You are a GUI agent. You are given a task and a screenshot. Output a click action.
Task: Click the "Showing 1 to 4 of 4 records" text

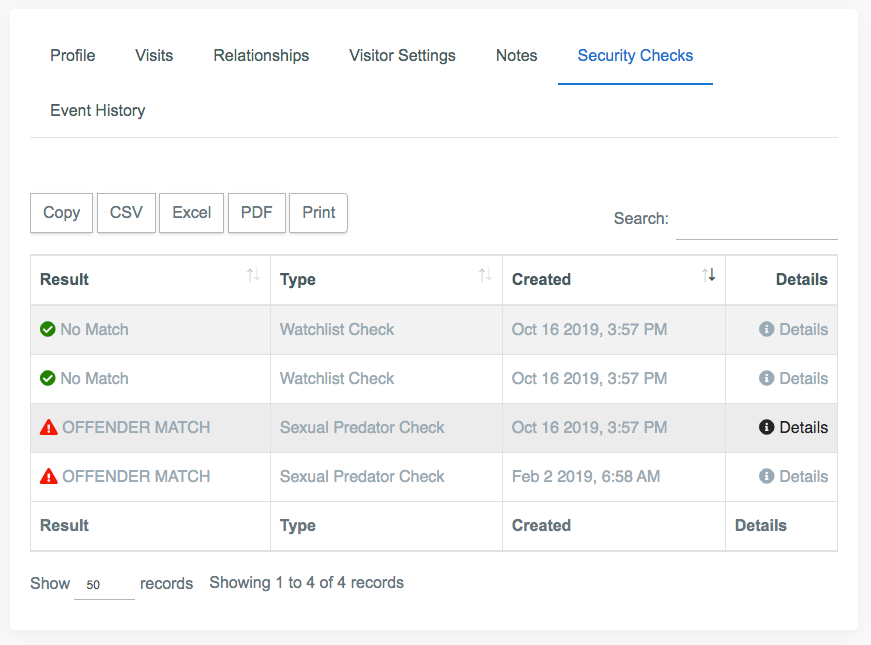307,582
